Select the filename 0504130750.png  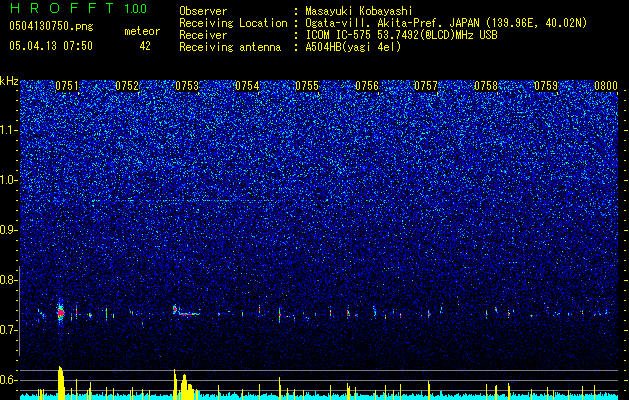tap(51, 27)
